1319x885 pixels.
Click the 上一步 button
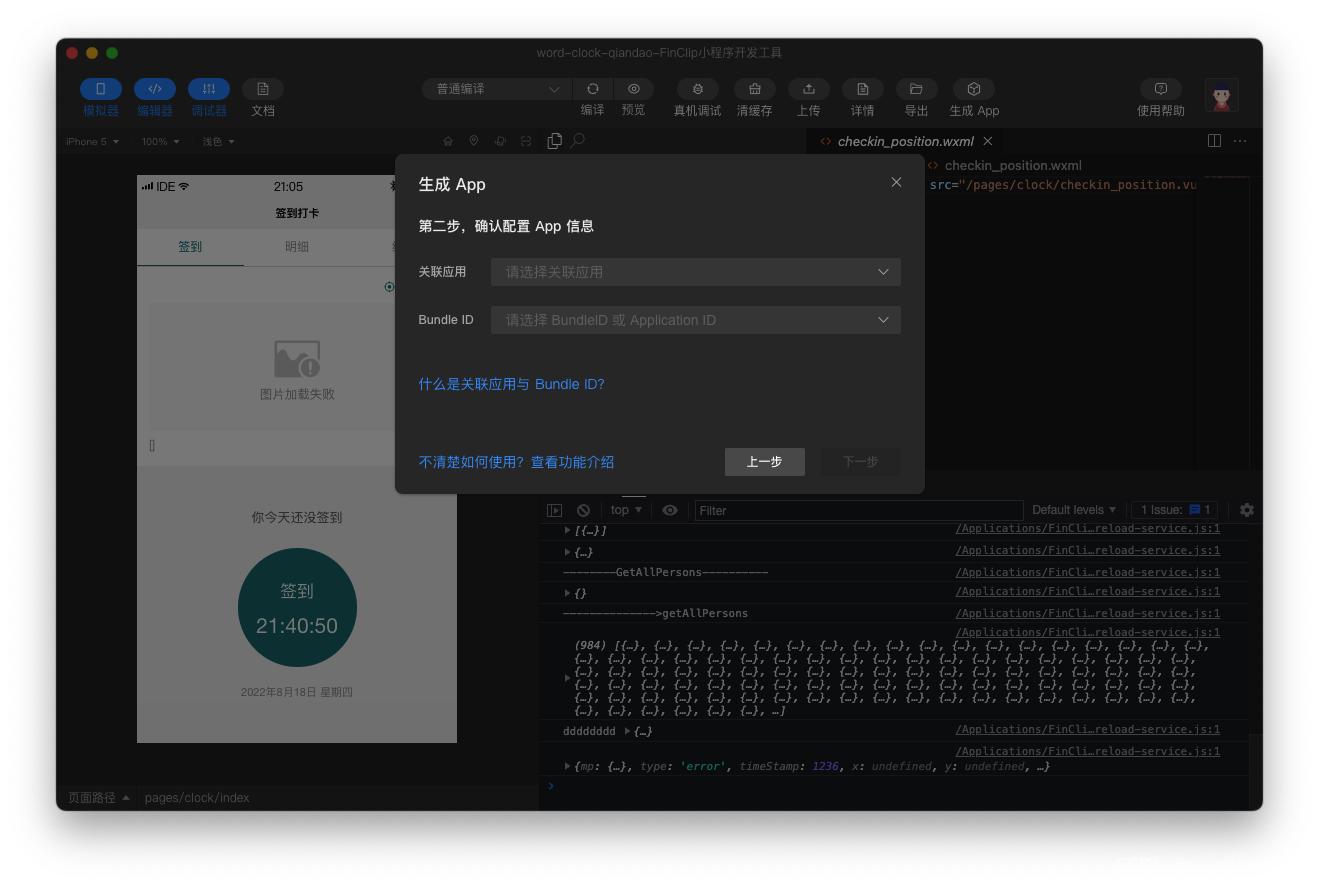764,462
